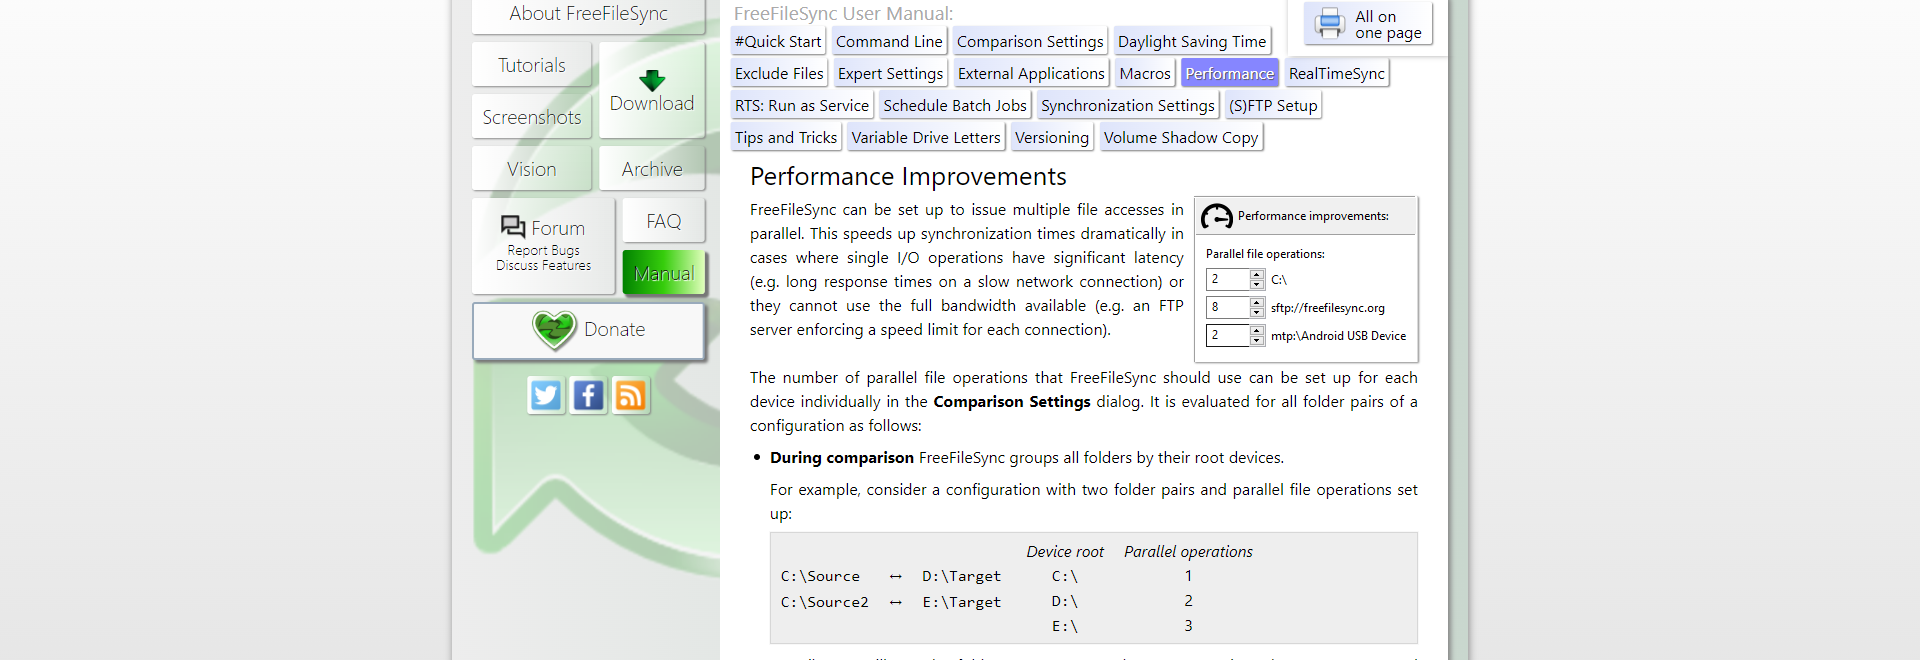Open Tips and Tricks section
The image size is (1920, 660).
point(786,137)
